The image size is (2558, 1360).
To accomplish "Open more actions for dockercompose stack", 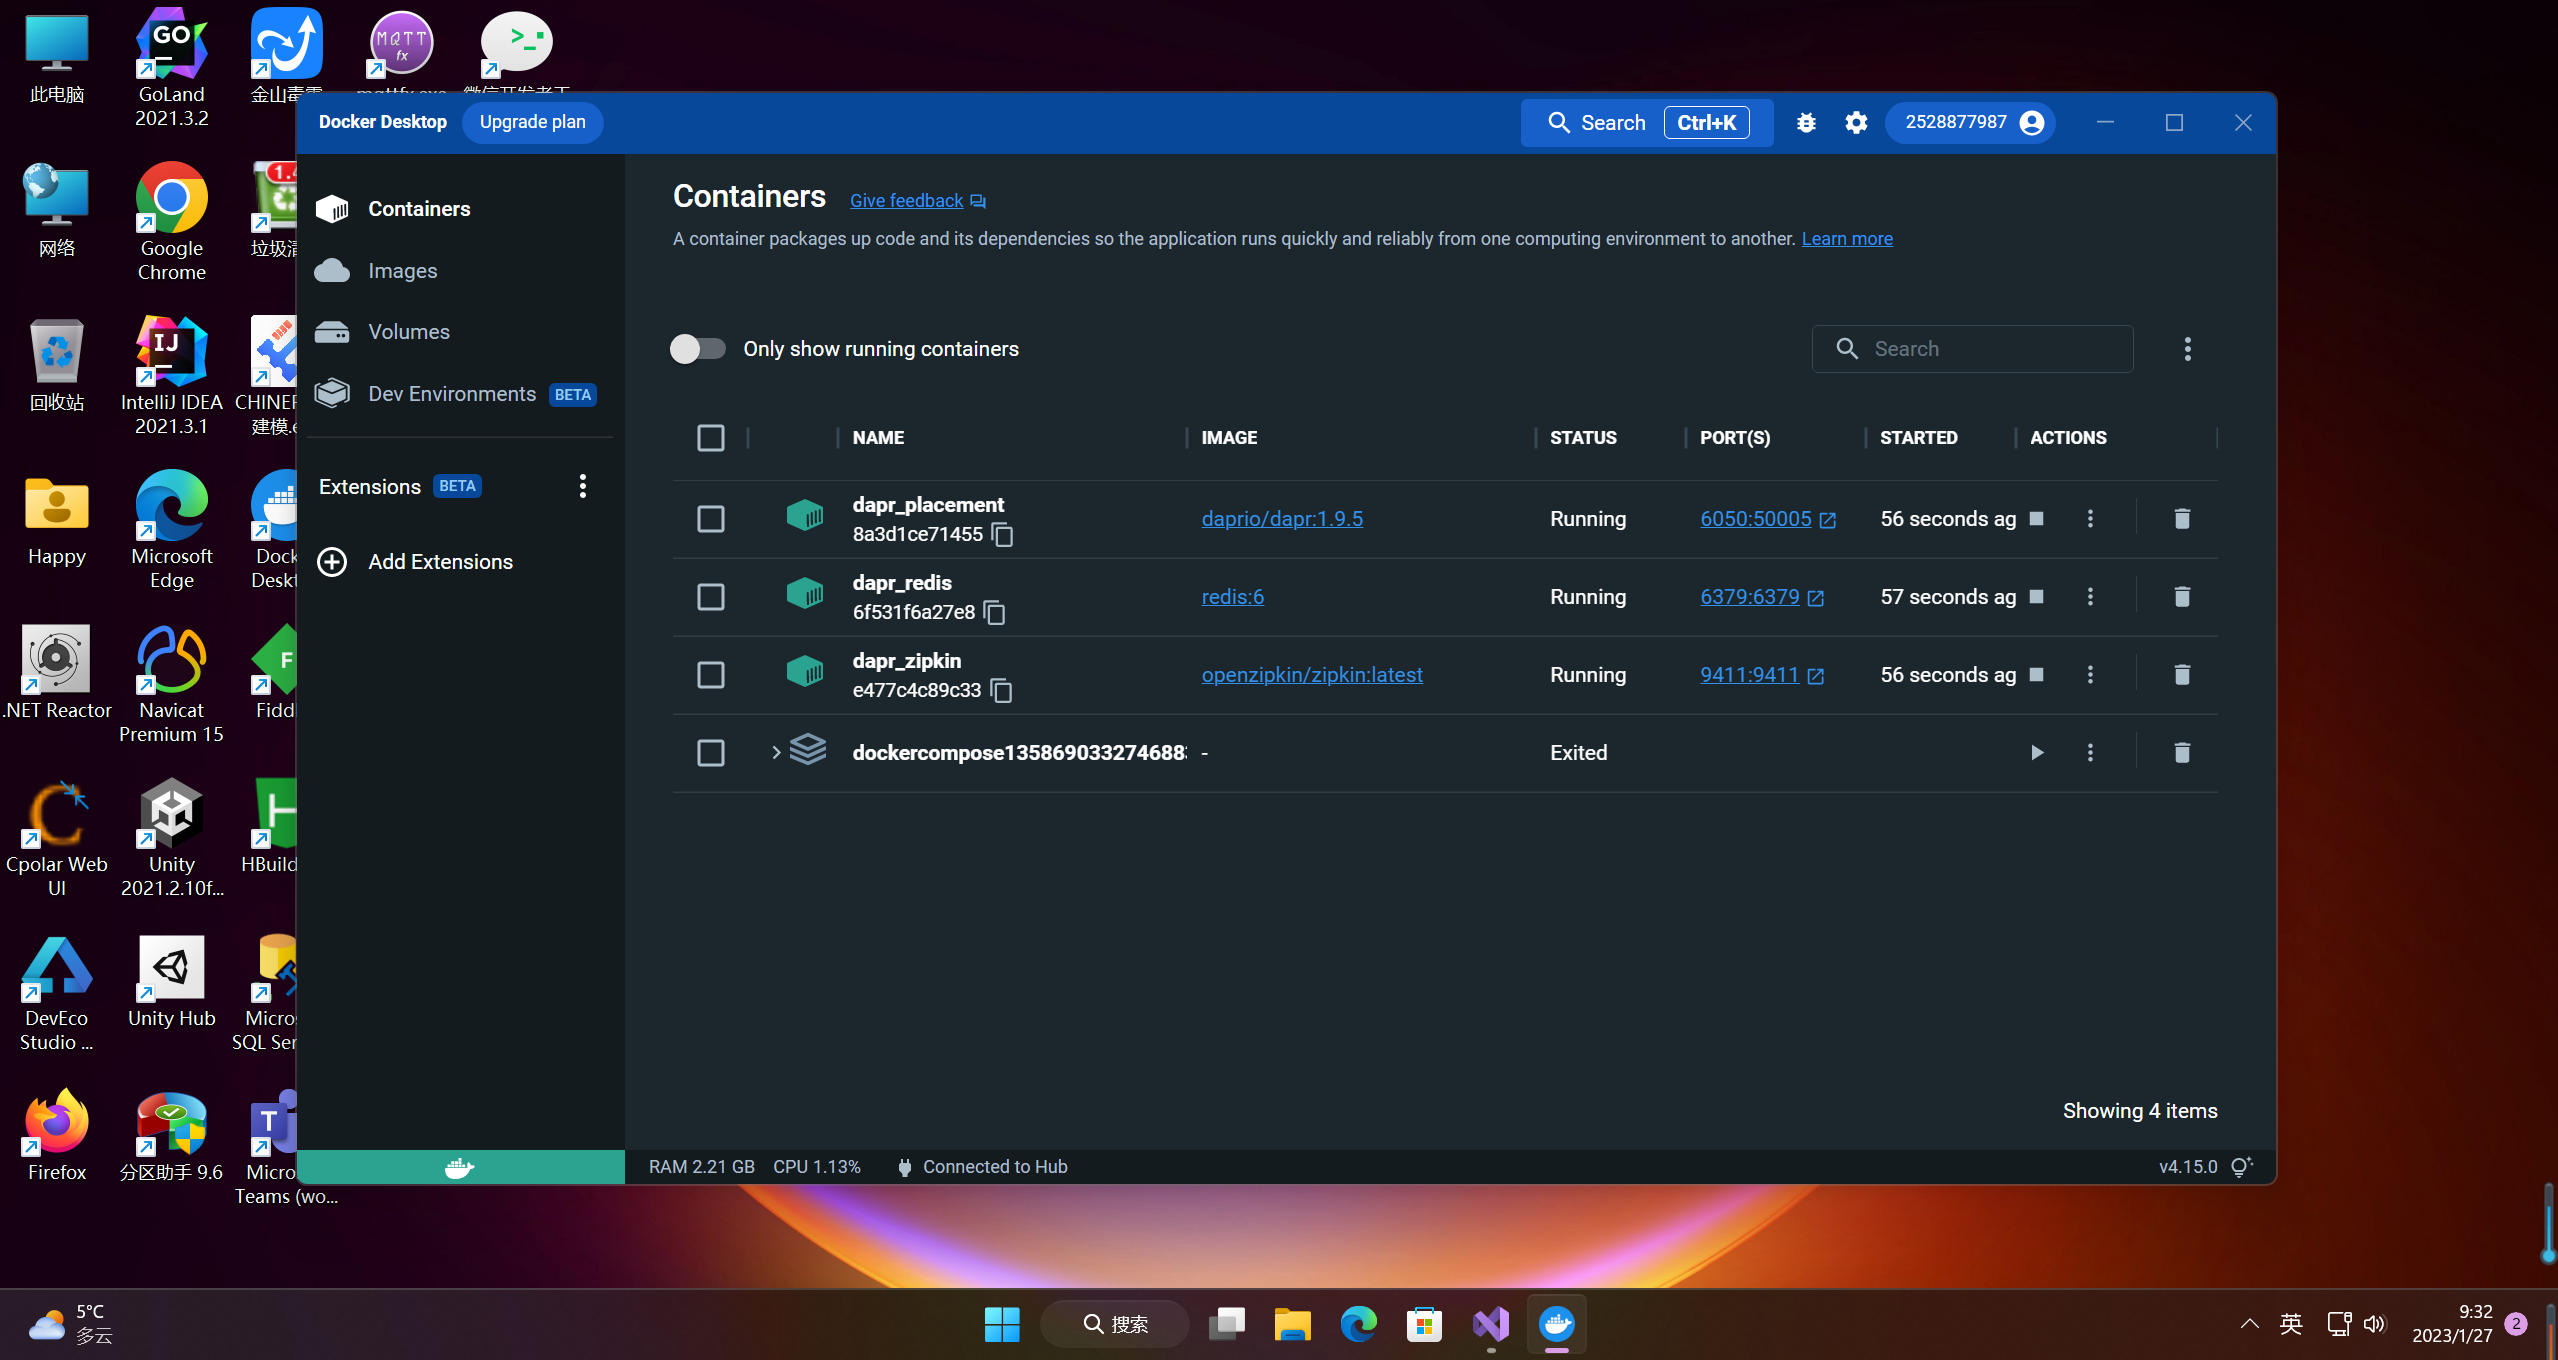I will point(2090,752).
